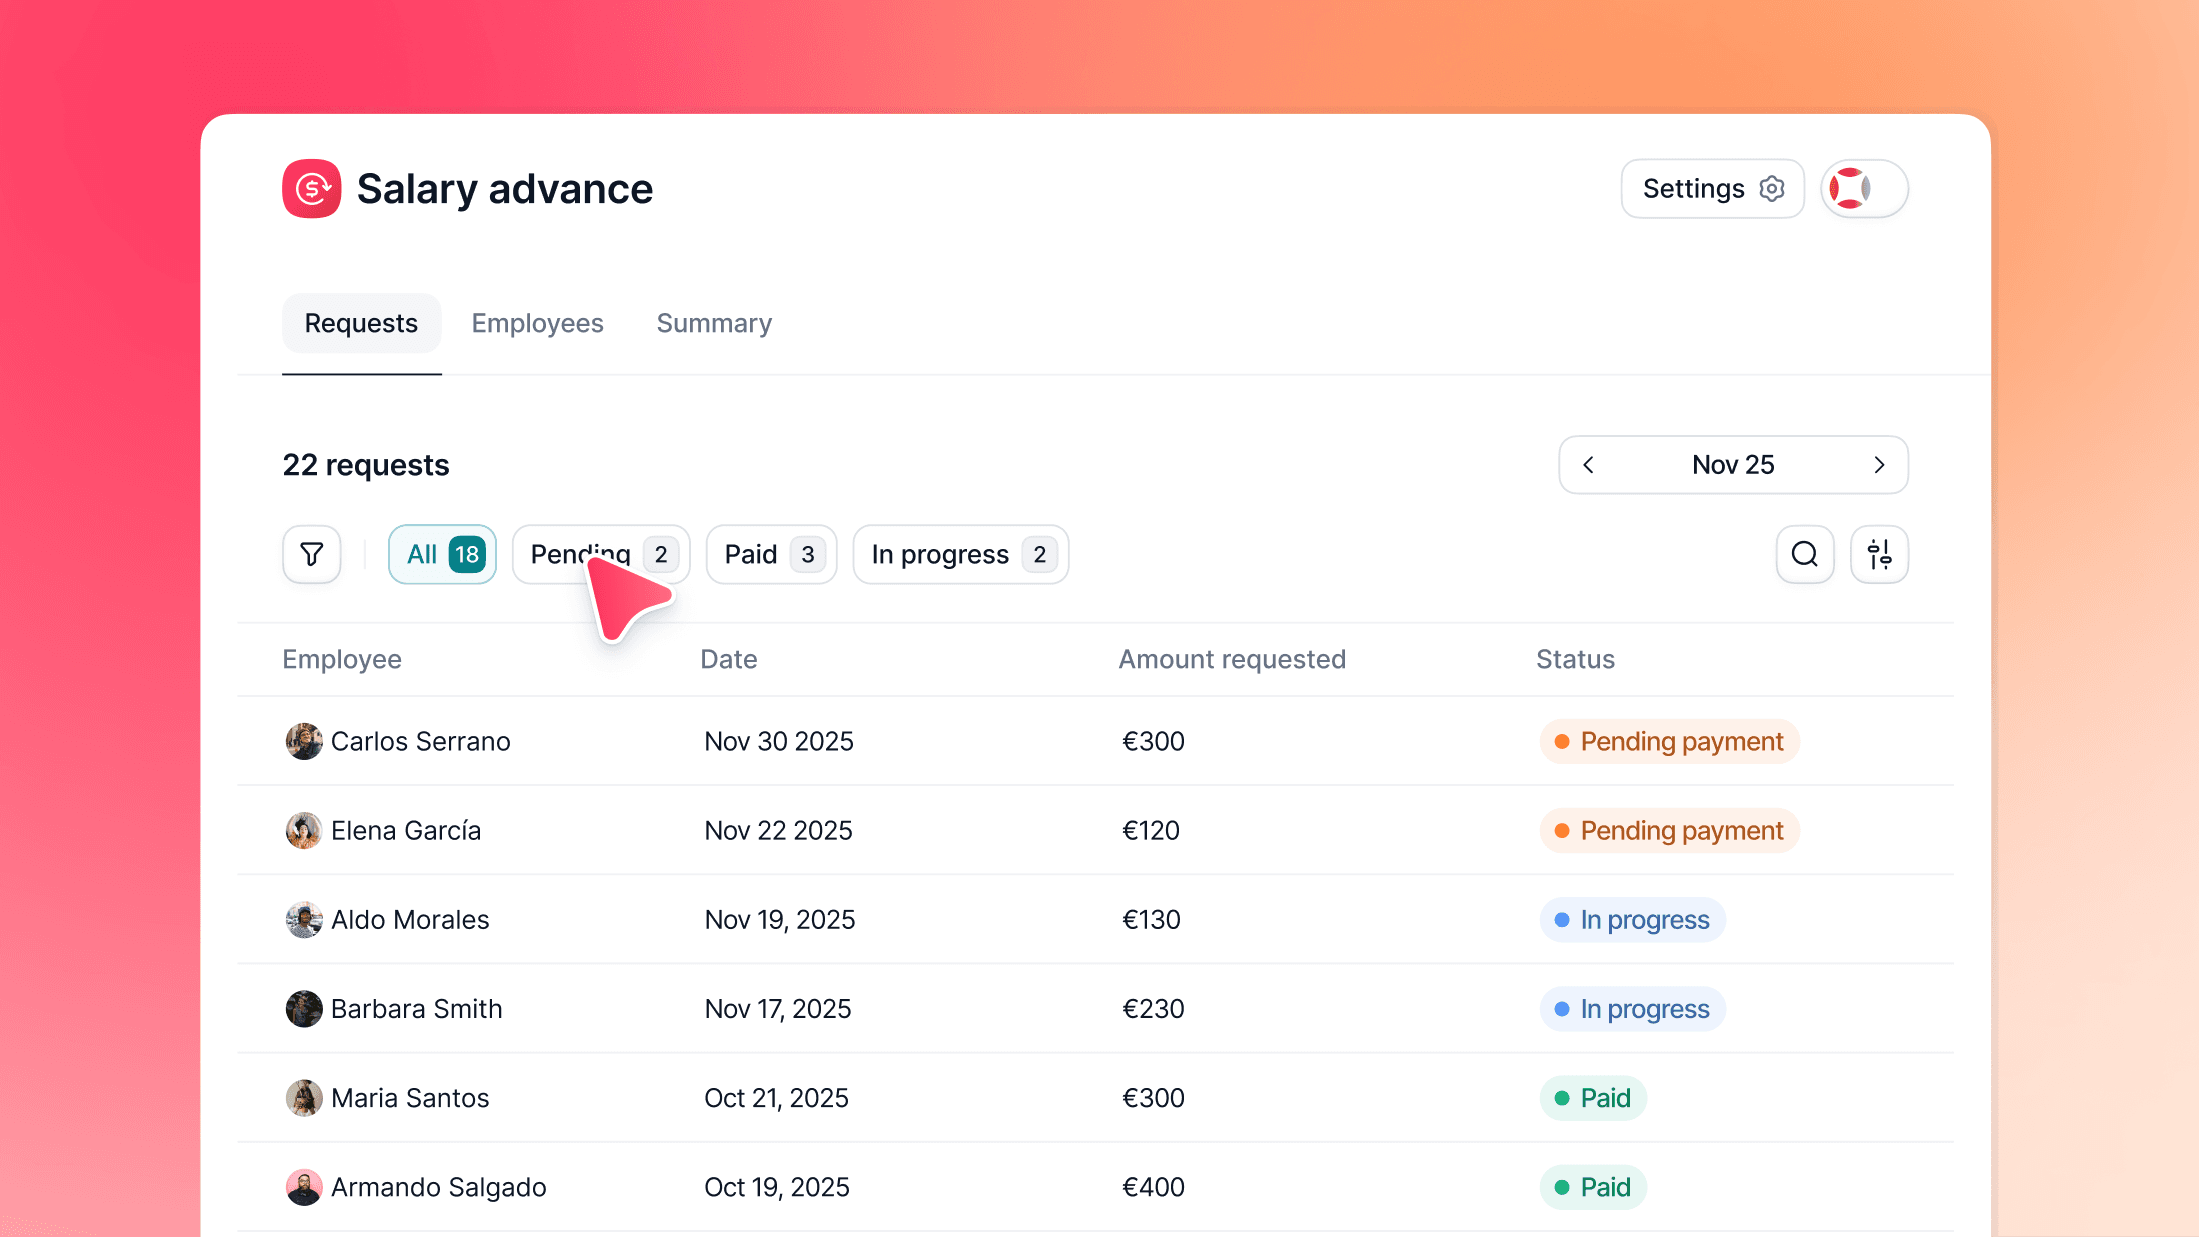
Task: Click Elena García's Pending payment status badge
Action: click(x=1668, y=830)
